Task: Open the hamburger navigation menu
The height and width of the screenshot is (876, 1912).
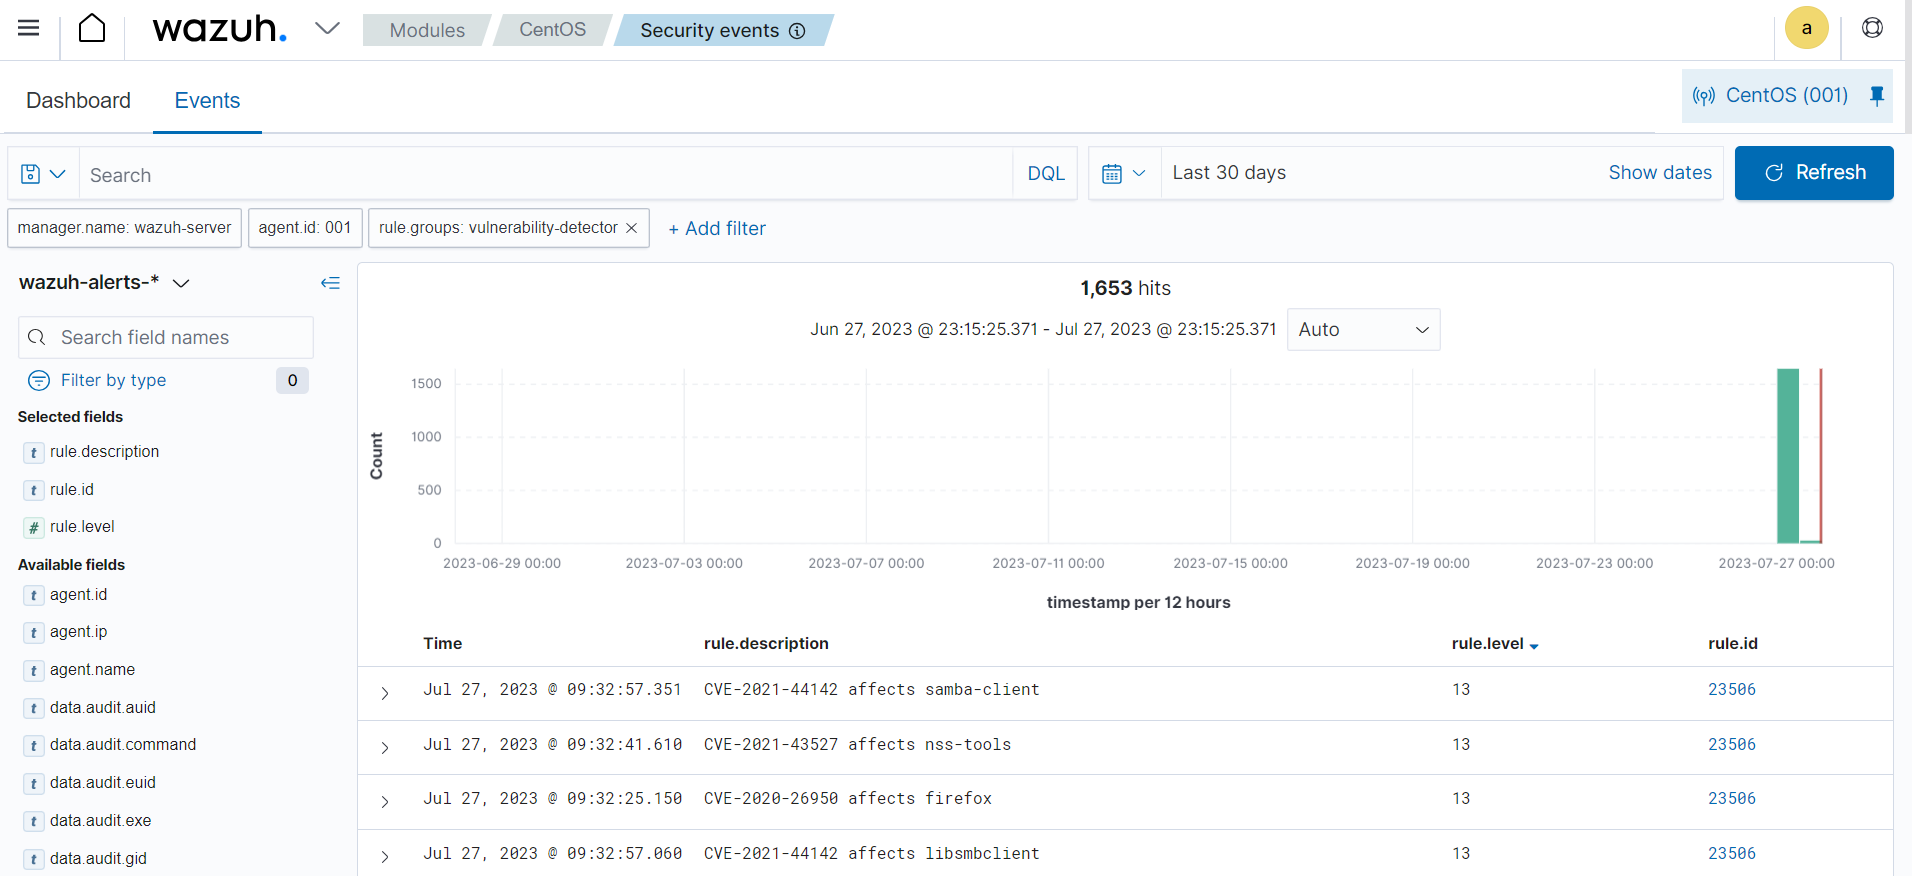Action: tap(29, 28)
